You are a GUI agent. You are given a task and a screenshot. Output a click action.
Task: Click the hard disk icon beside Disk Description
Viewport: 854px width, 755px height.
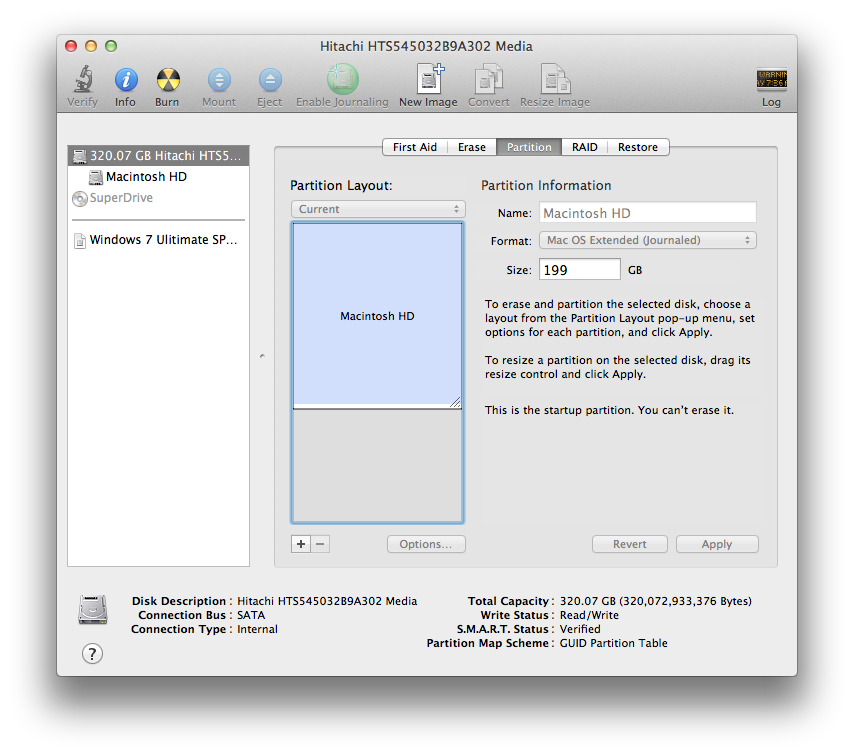tap(93, 610)
